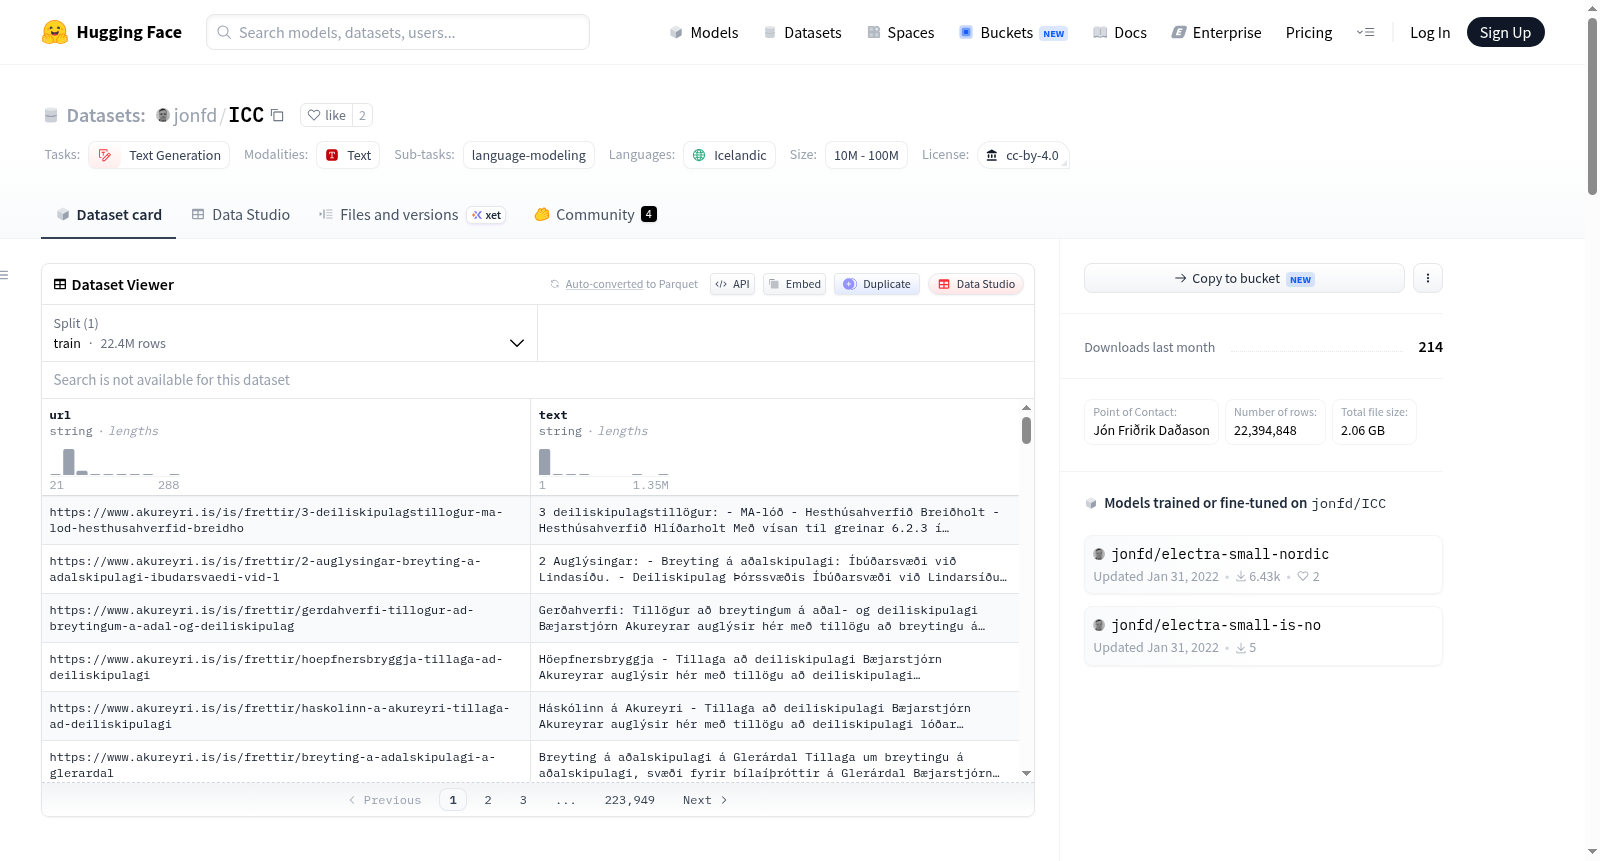Click the Auto-converted to Parquet link
1600x861 pixels.
(x=604, y=284)
